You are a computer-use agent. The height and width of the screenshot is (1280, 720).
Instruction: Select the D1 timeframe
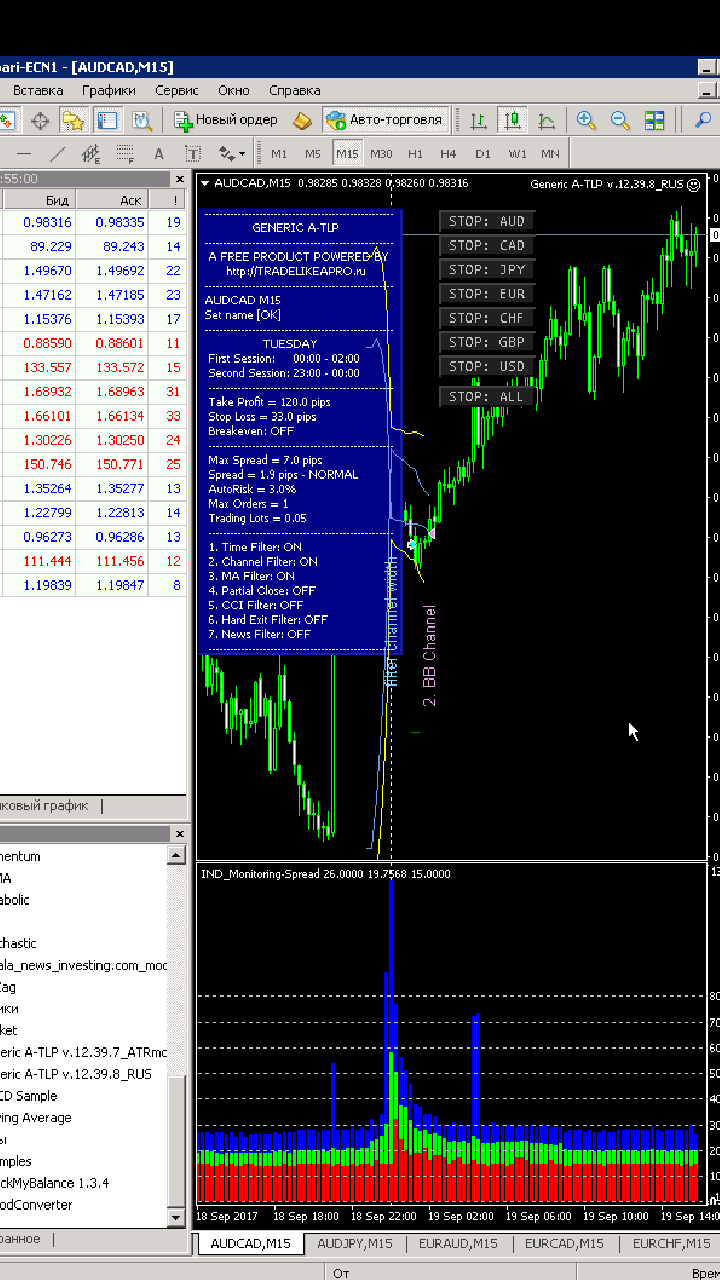click(483, 154)
